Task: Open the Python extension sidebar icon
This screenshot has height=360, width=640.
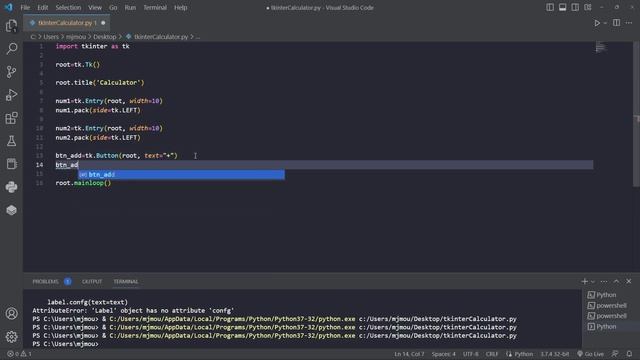Action: pos(11,187)
